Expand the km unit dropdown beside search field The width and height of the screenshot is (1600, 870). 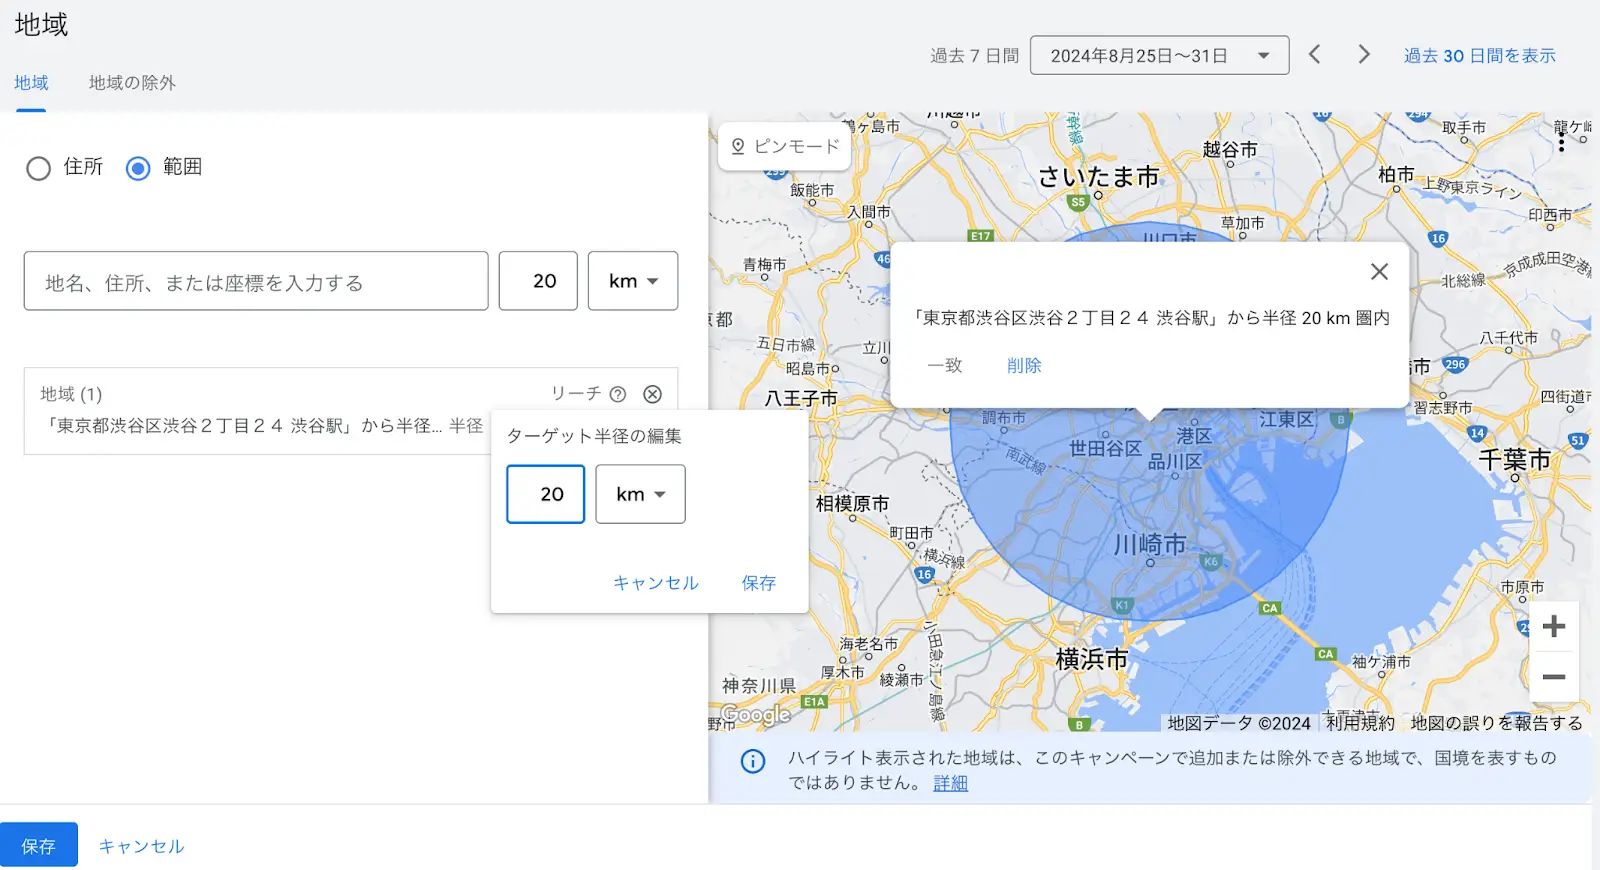click(x=633, y=281)
